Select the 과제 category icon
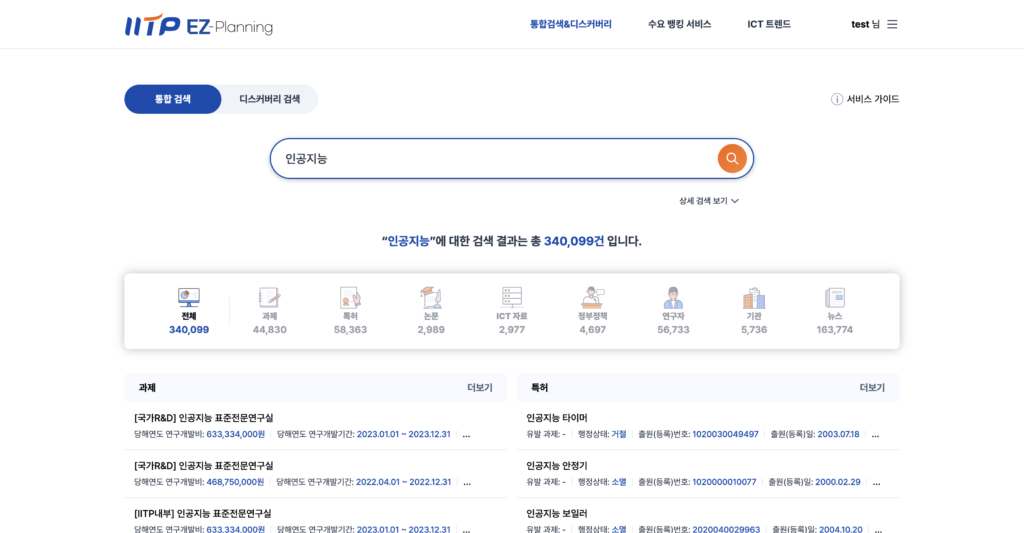This screenshot has width=1024, height=533. click(x=269, y=298)
